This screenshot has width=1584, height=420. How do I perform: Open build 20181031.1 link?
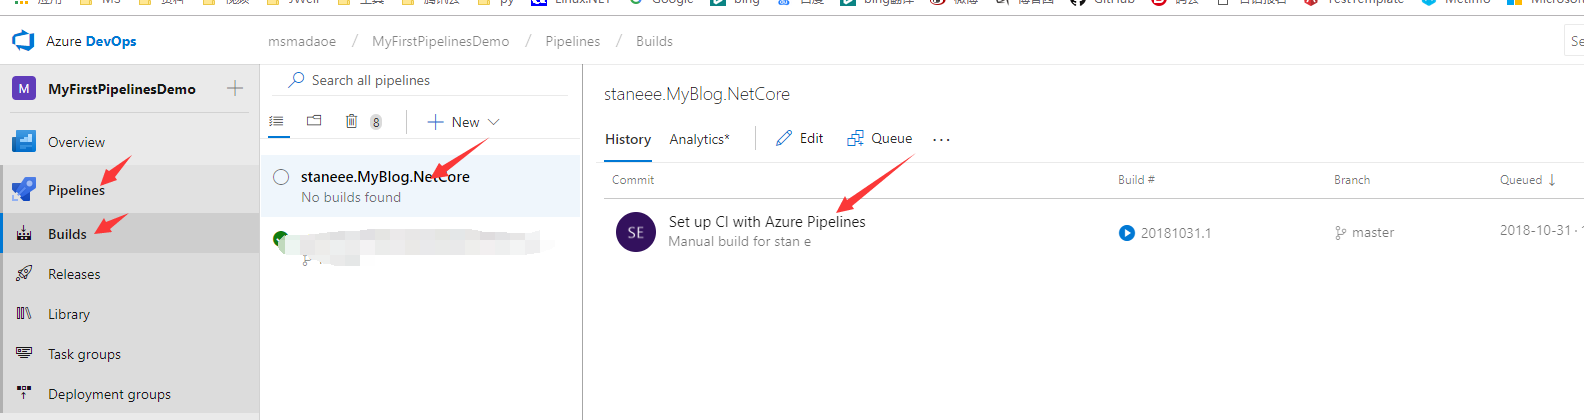click(x=1175, y=233)
